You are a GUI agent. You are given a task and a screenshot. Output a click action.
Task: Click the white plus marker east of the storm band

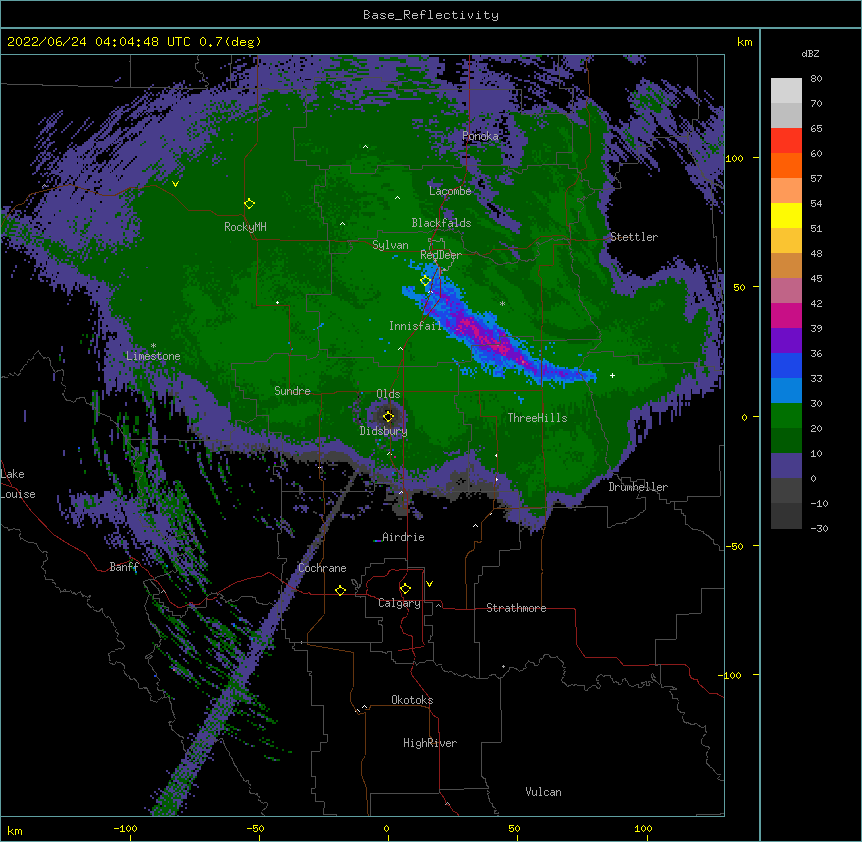pos(612,375)
